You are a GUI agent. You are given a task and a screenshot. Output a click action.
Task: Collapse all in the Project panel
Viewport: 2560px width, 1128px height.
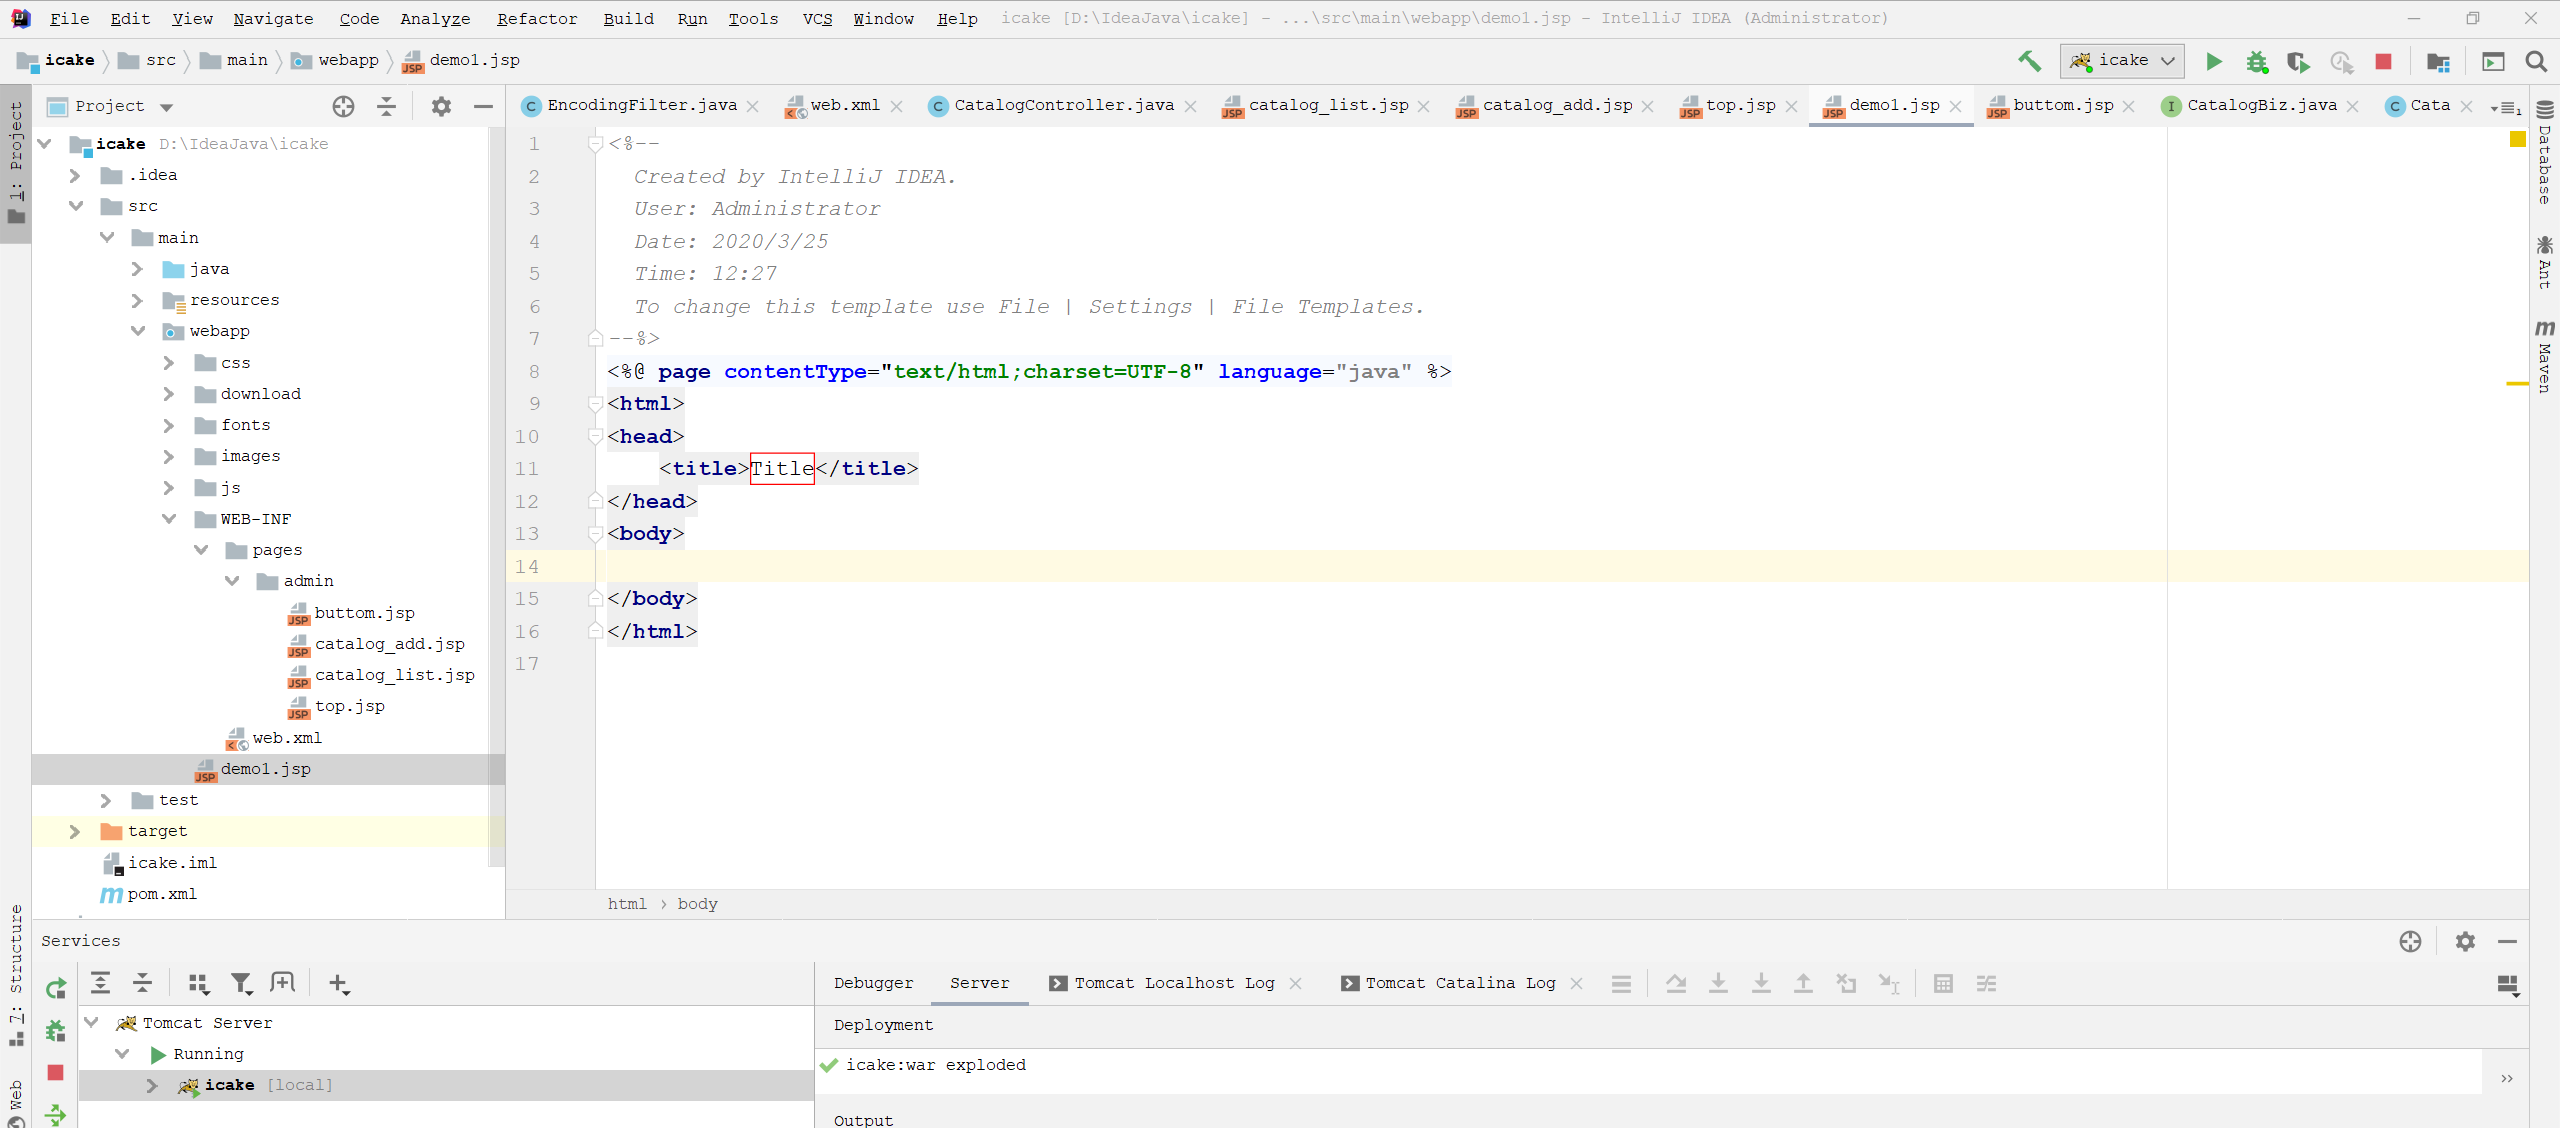coord(387,106)
